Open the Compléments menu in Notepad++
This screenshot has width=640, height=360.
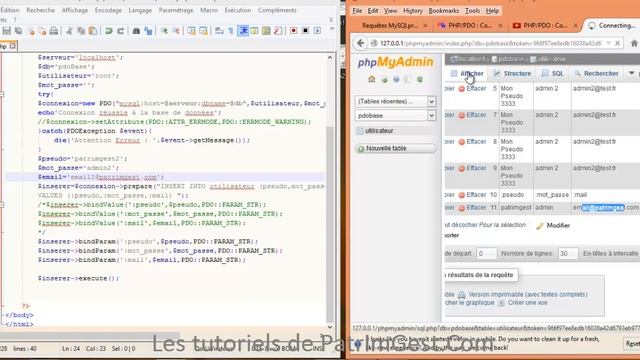[277, 10]
